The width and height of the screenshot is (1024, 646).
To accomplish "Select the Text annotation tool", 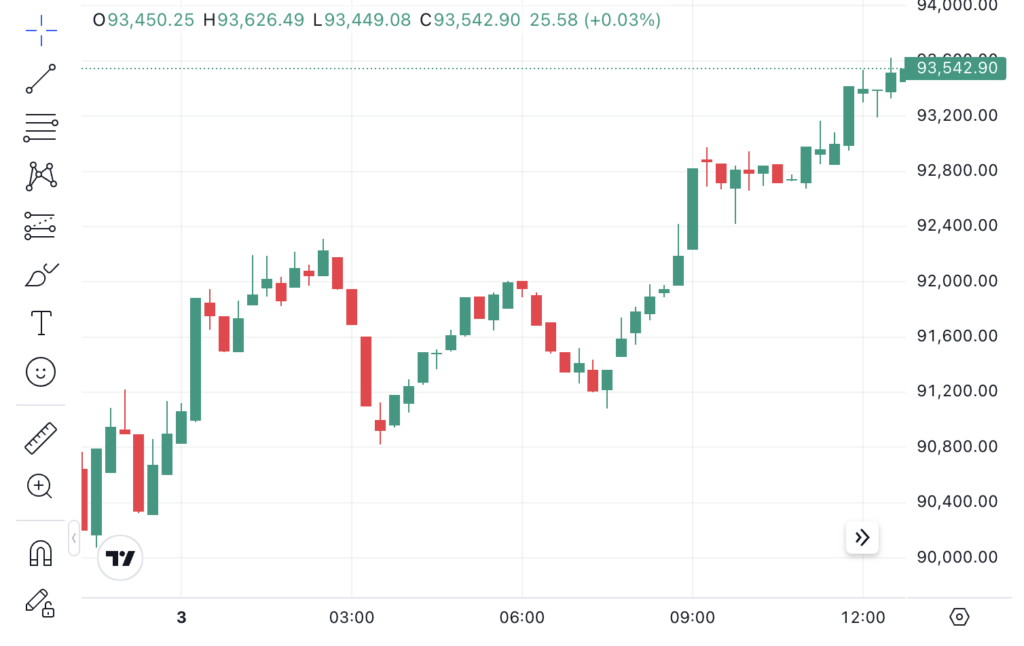I will pyautogui.click(x=41, y=323).
